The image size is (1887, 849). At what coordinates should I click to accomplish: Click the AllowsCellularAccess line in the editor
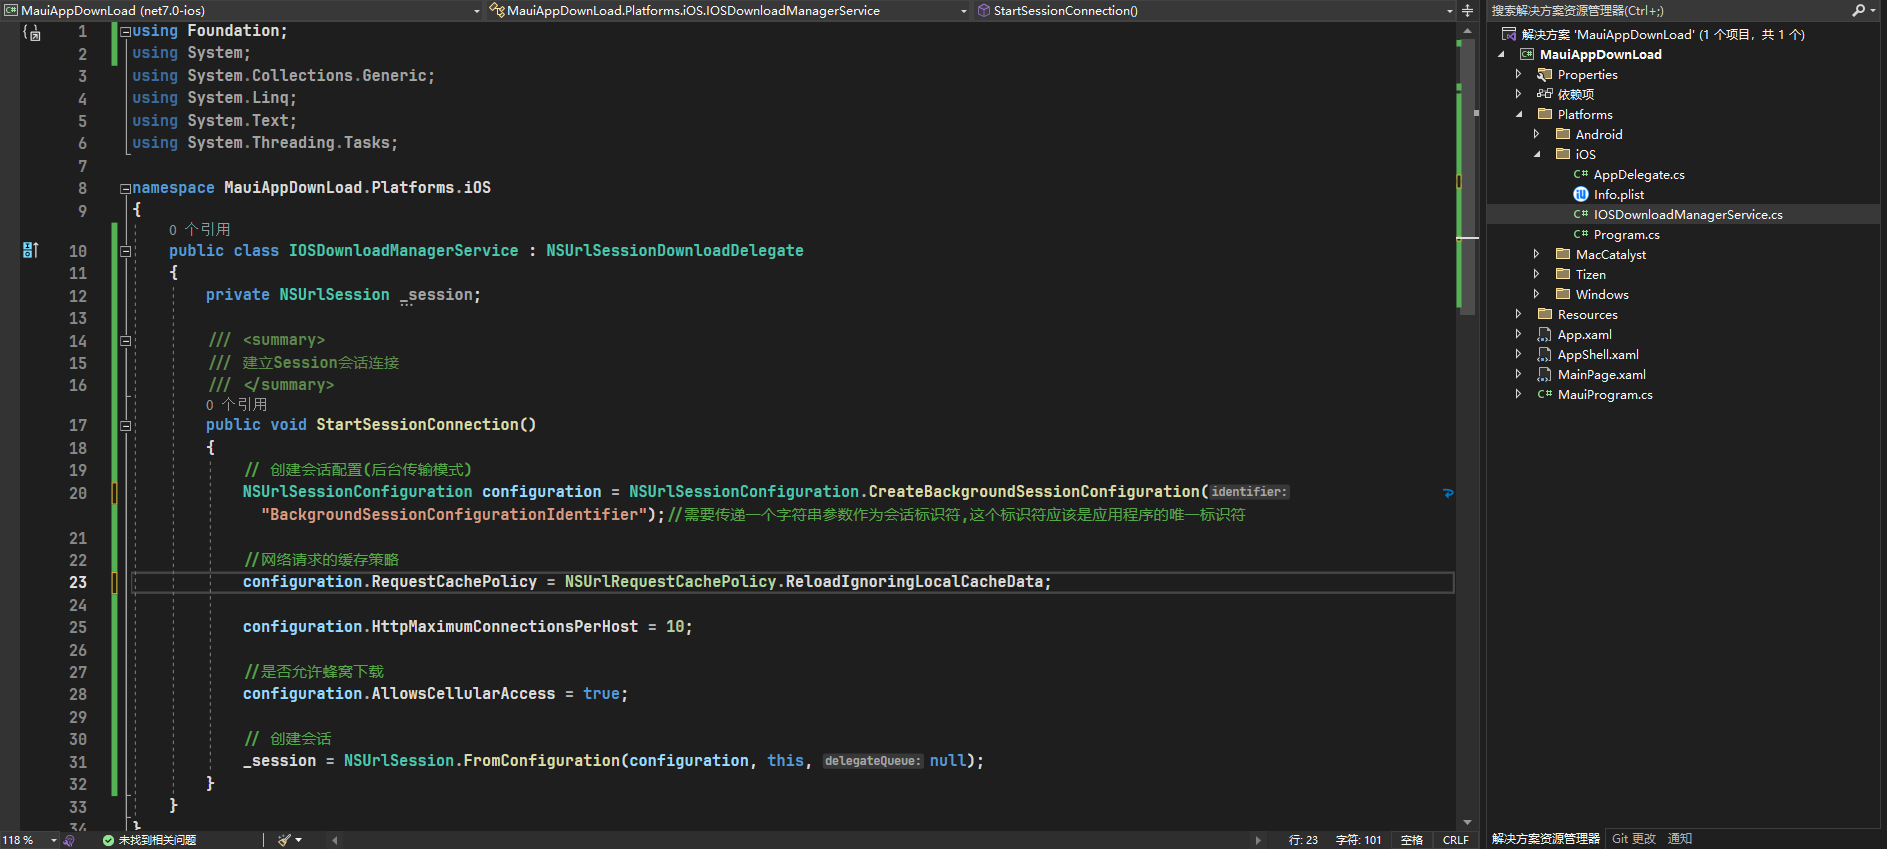point(435,694)
